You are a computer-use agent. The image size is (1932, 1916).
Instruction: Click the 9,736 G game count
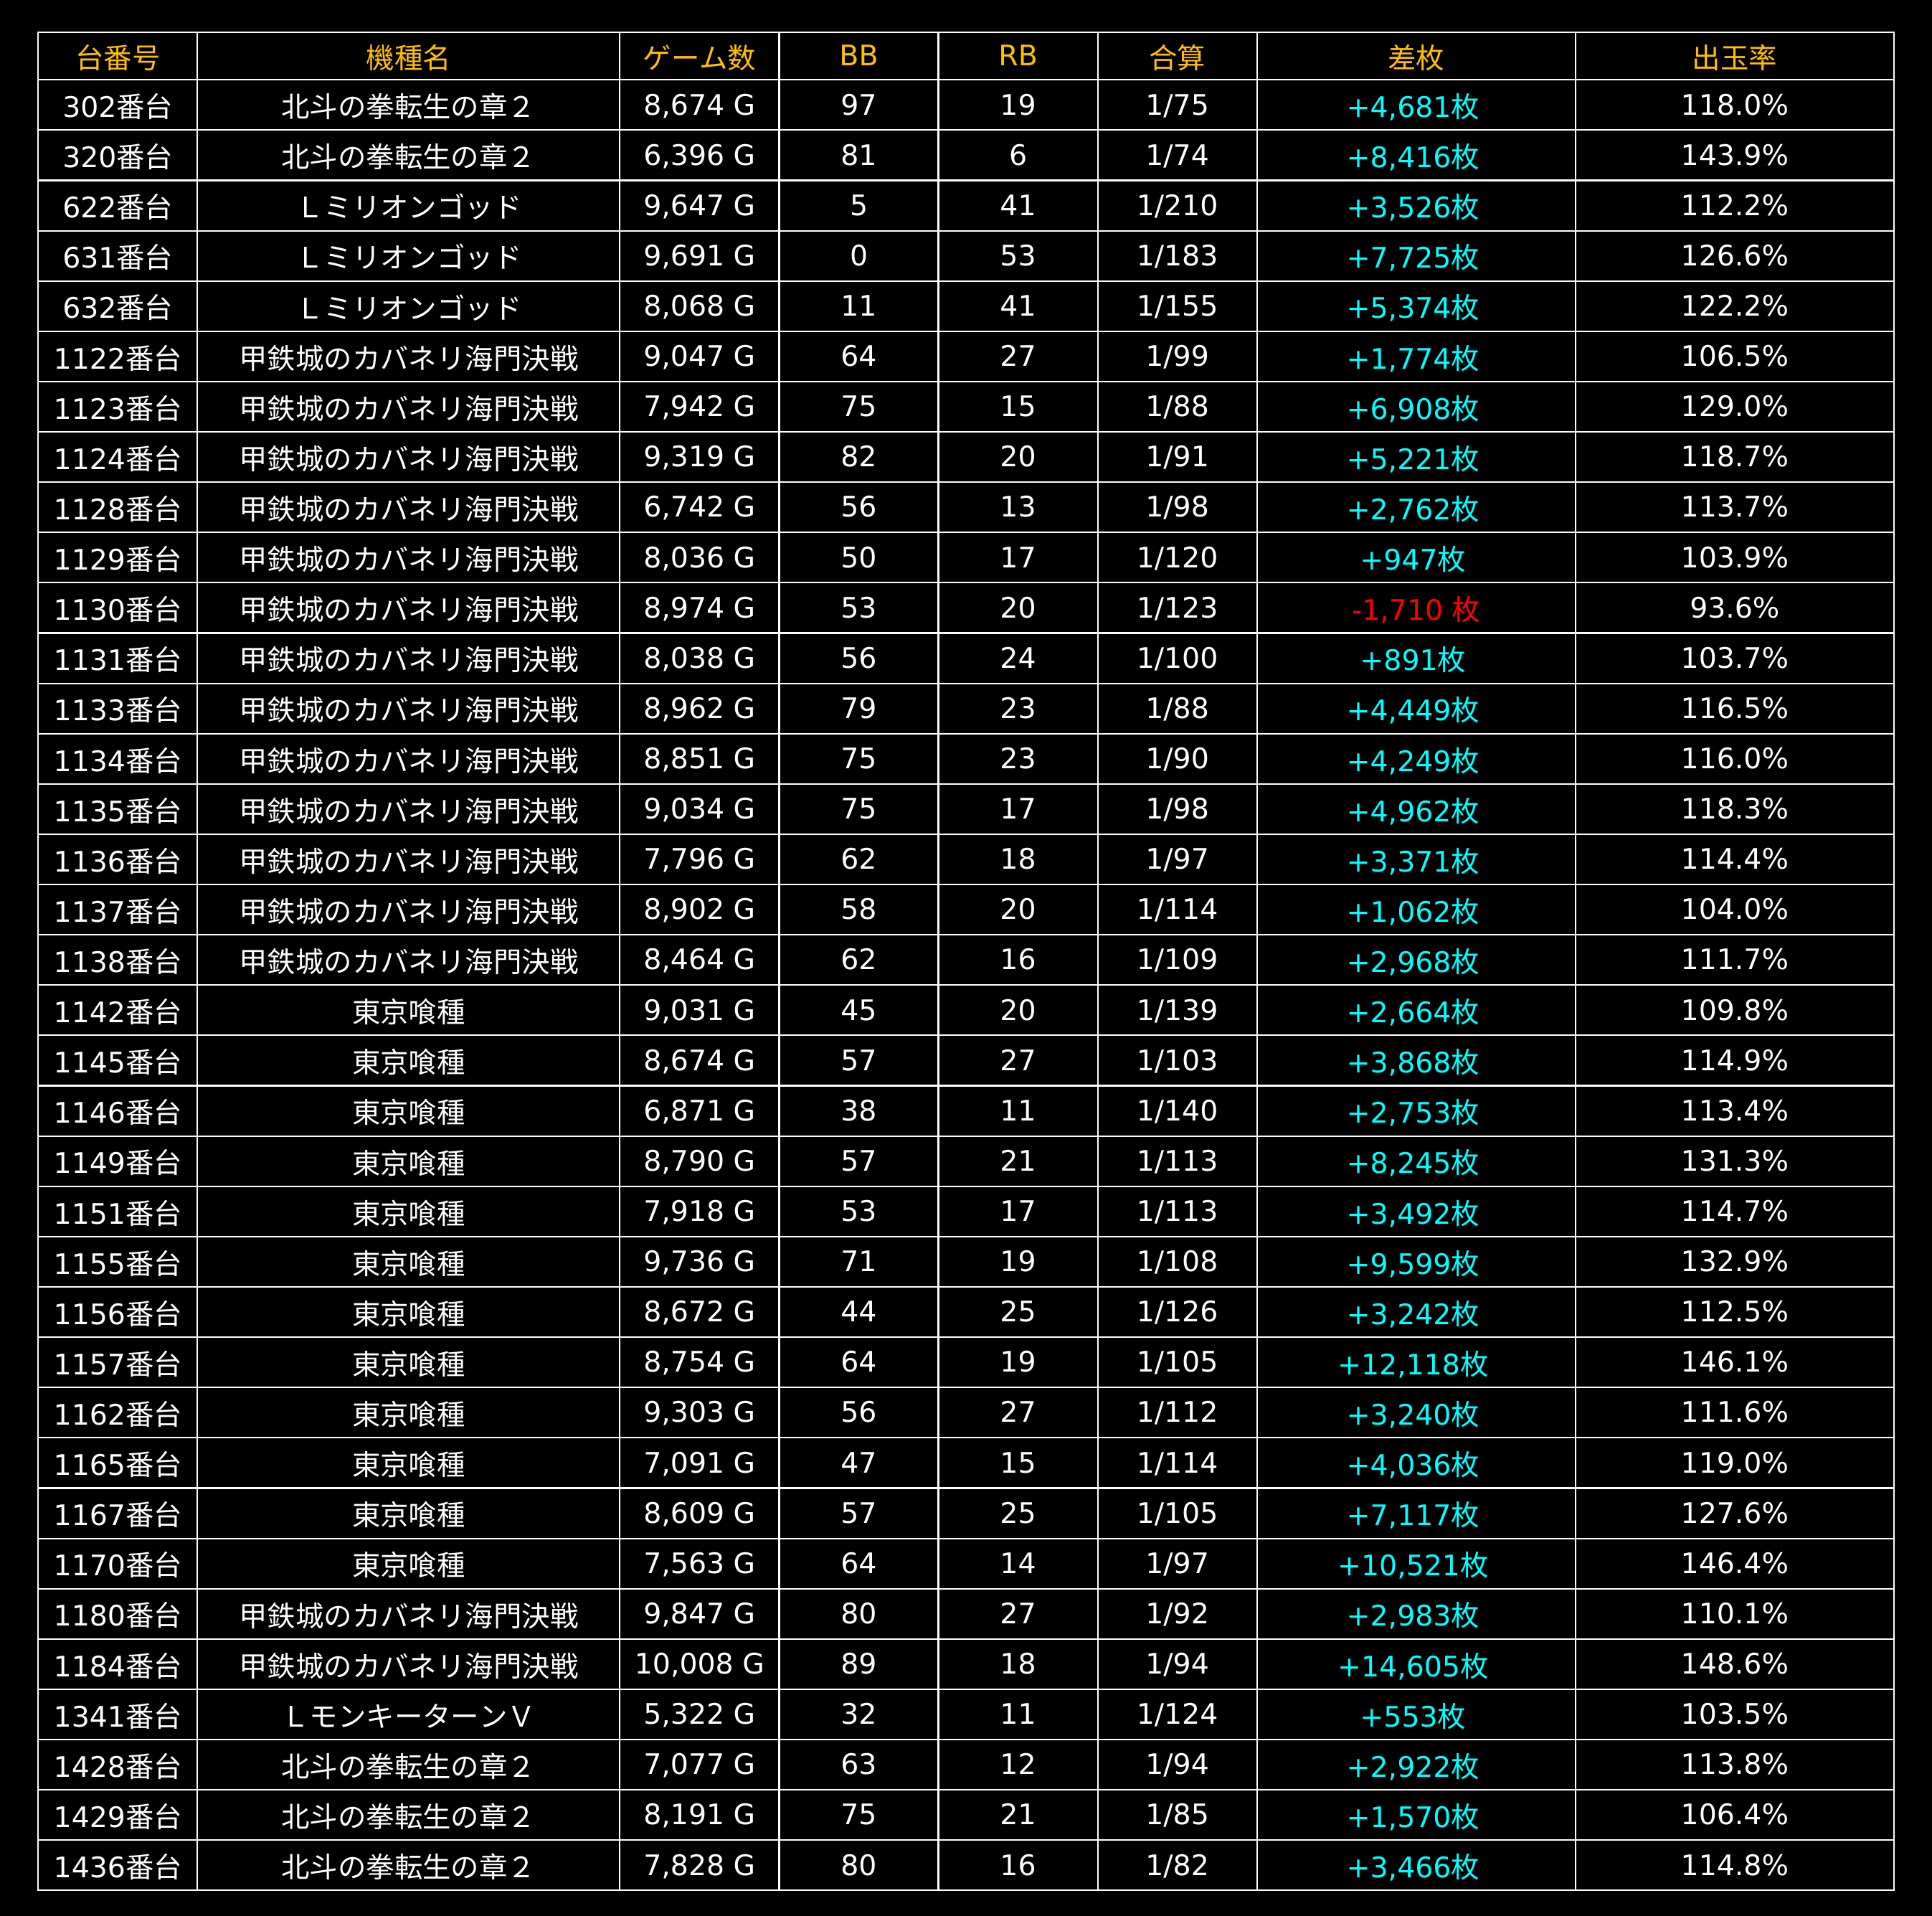click(x=699, y=1263)
